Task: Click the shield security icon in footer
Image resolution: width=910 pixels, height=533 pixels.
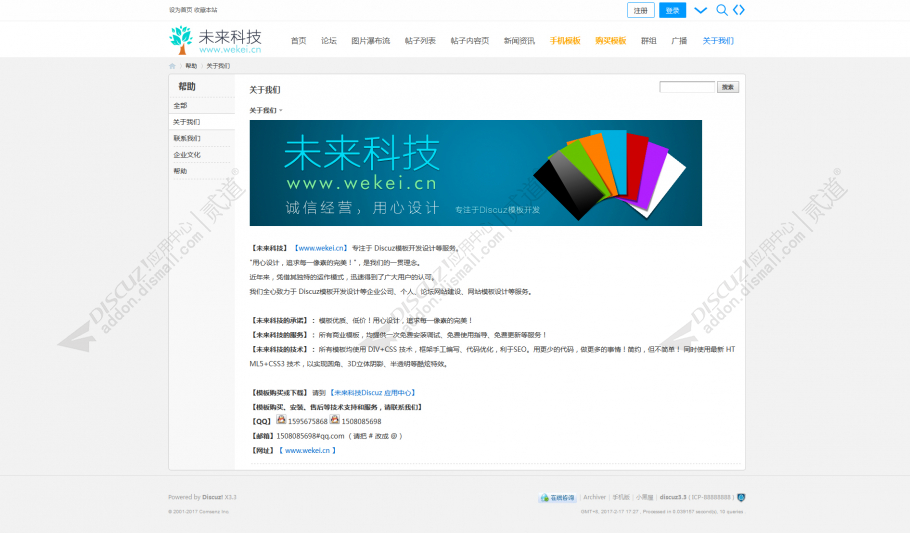Action: (x=741, y=498)
